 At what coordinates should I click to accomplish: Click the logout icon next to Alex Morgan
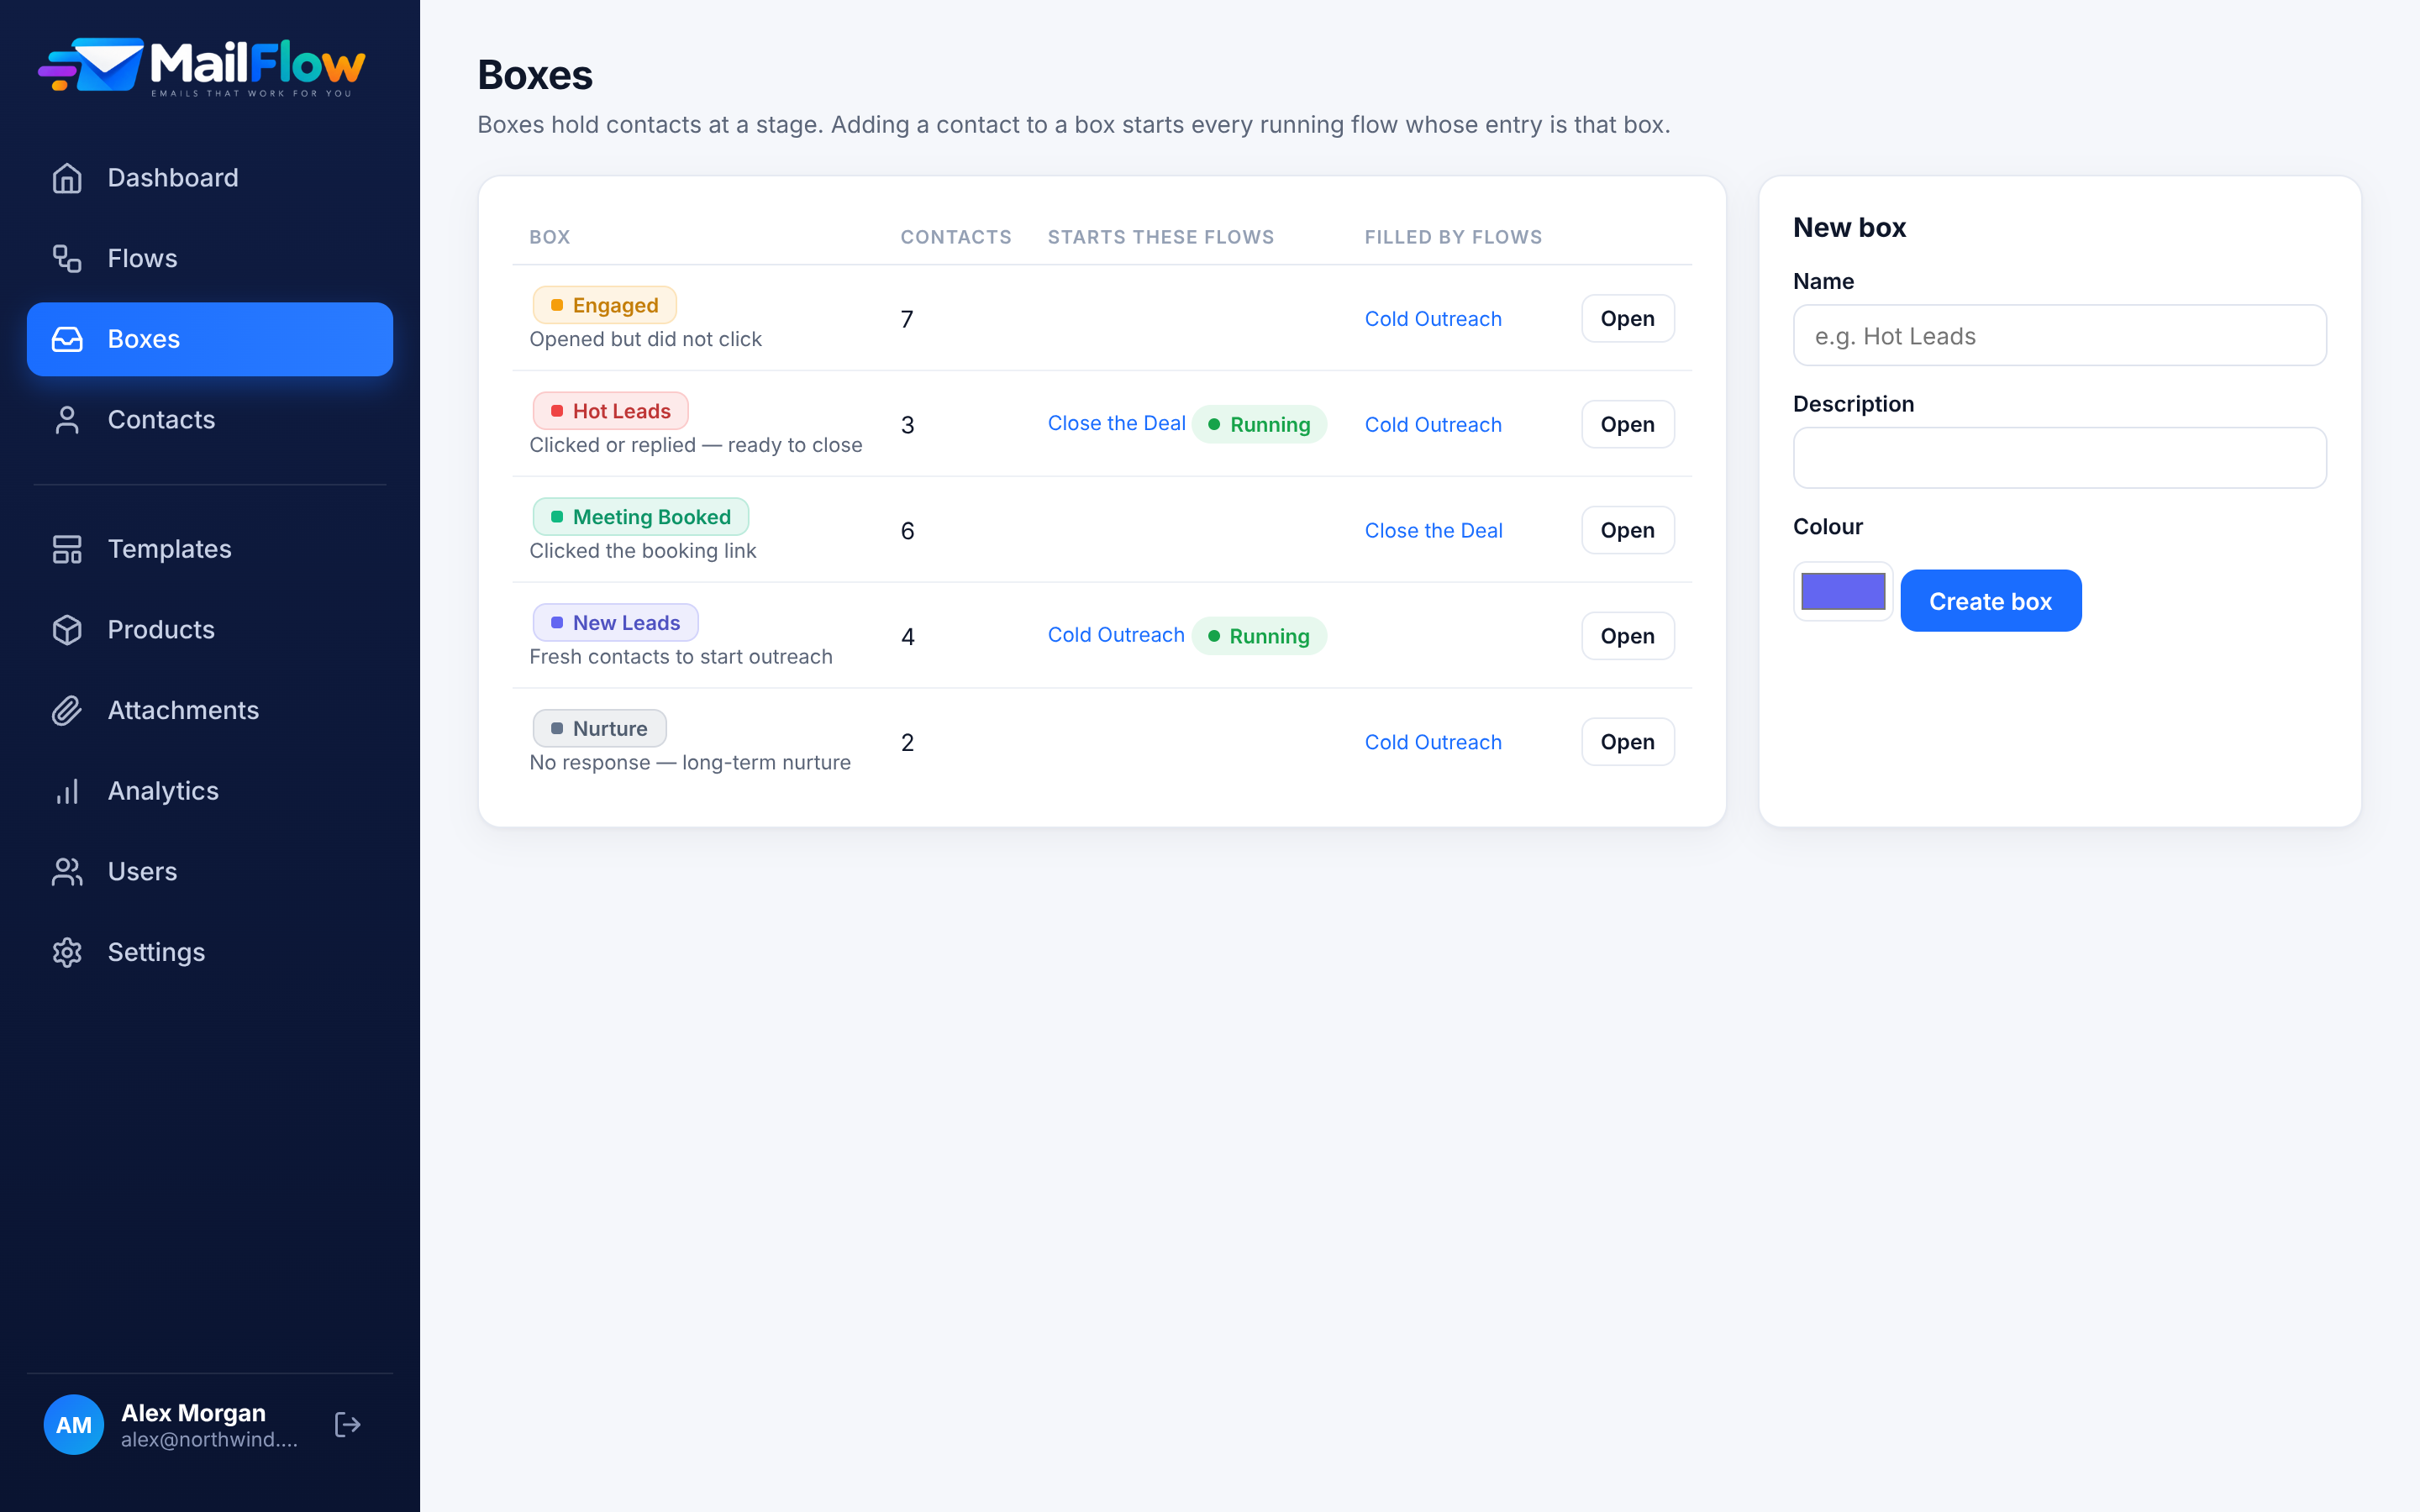click(347, 1425)
